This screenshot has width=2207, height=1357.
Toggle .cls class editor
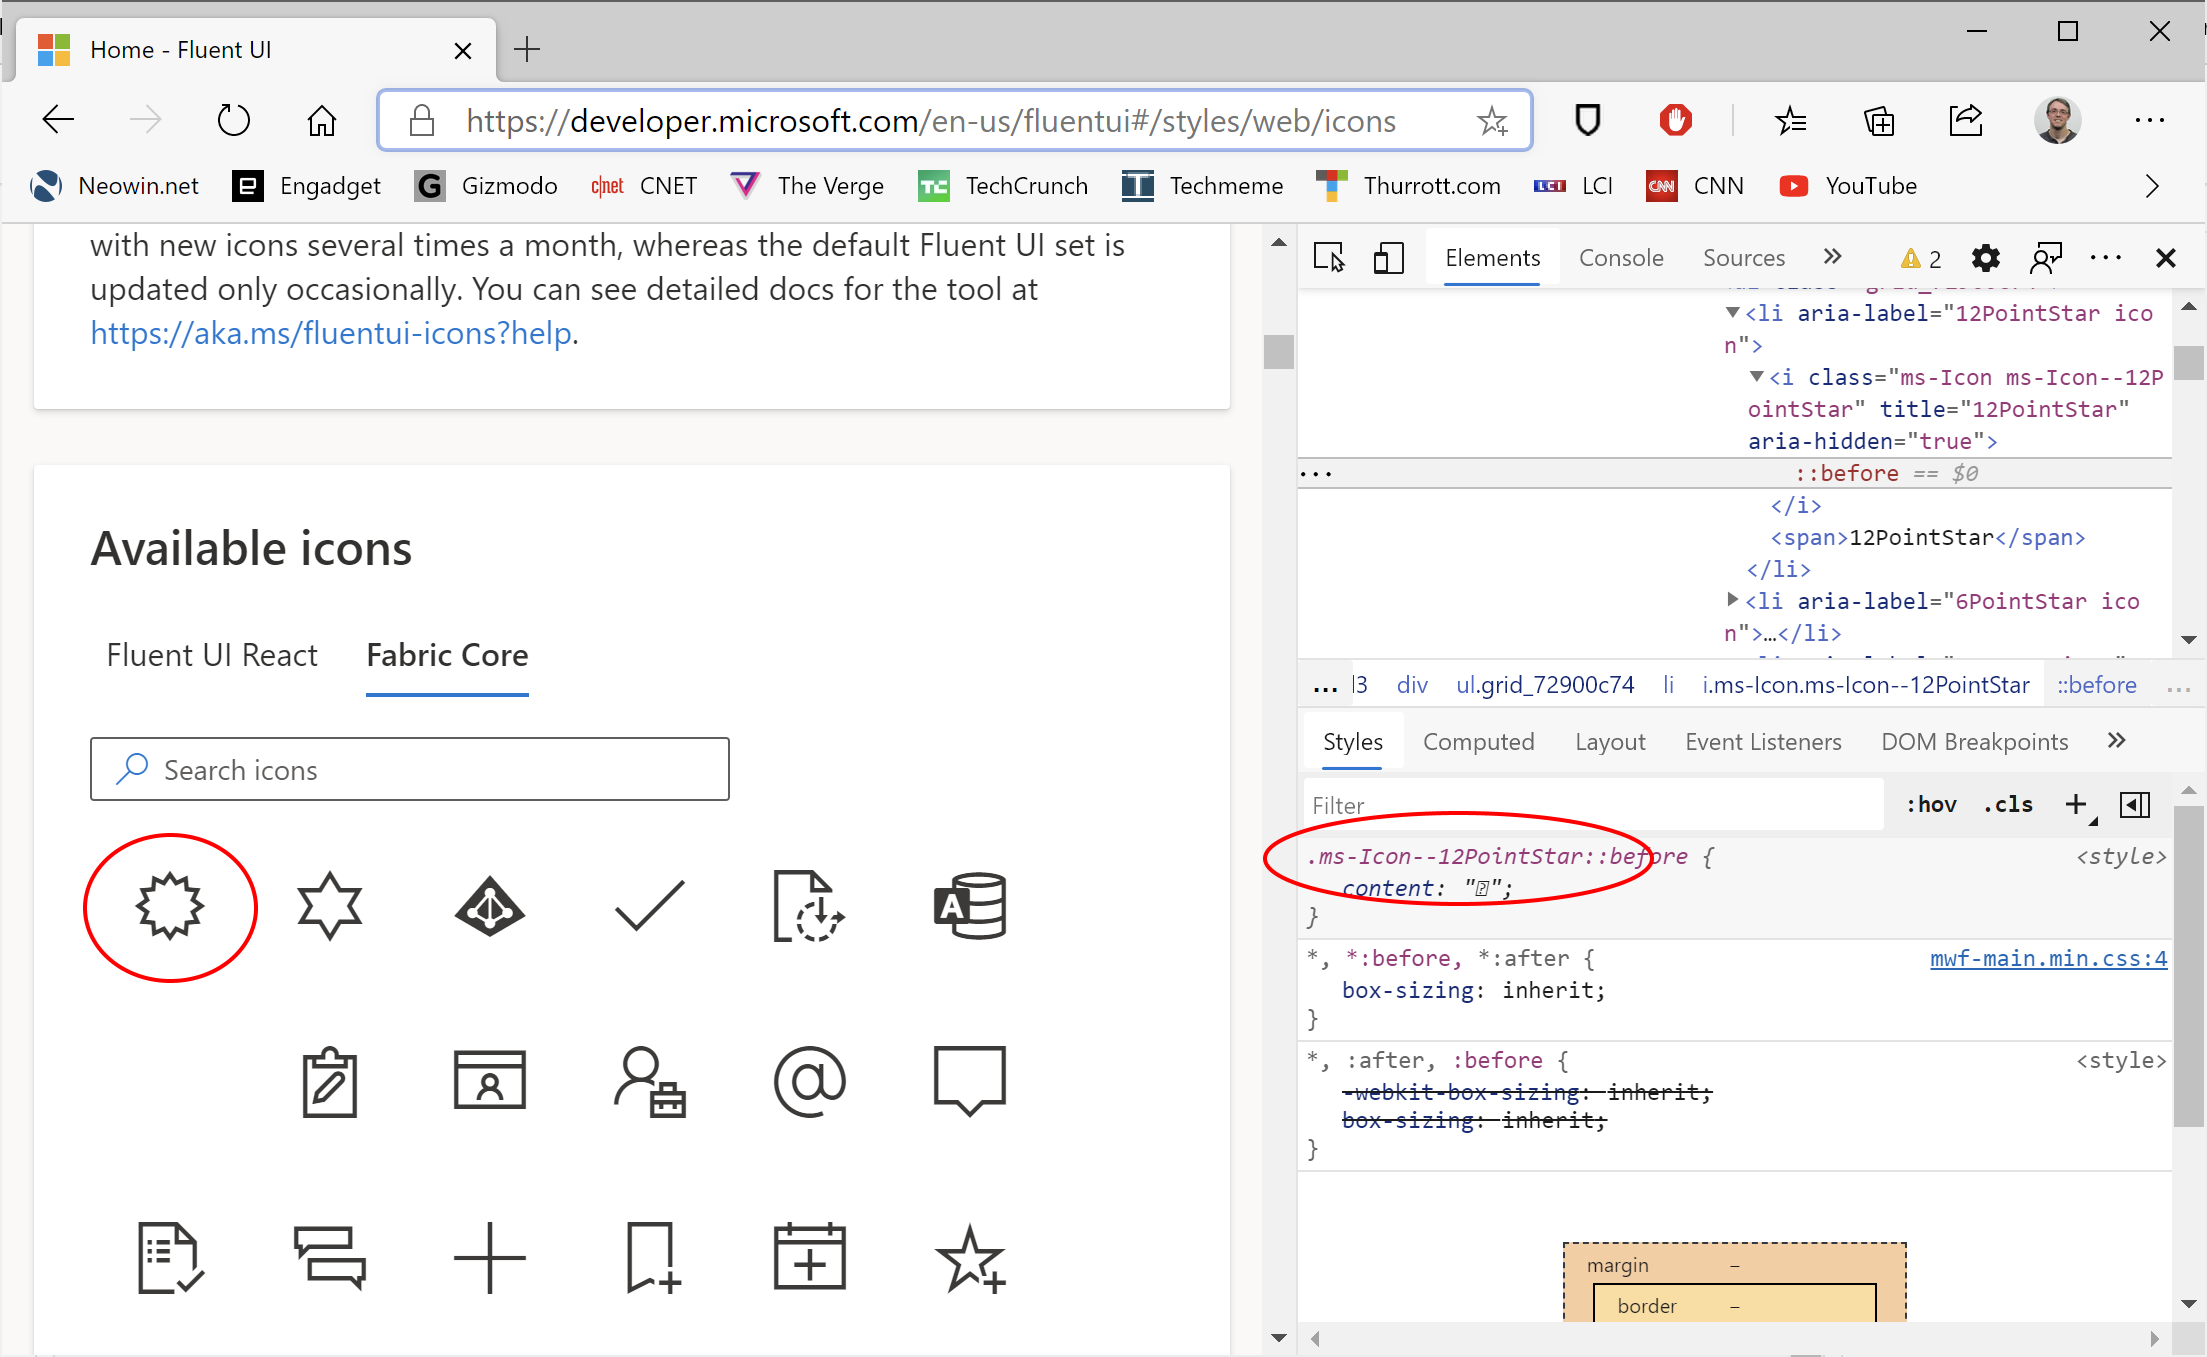pyautogui.click(x=2008, y=805)
